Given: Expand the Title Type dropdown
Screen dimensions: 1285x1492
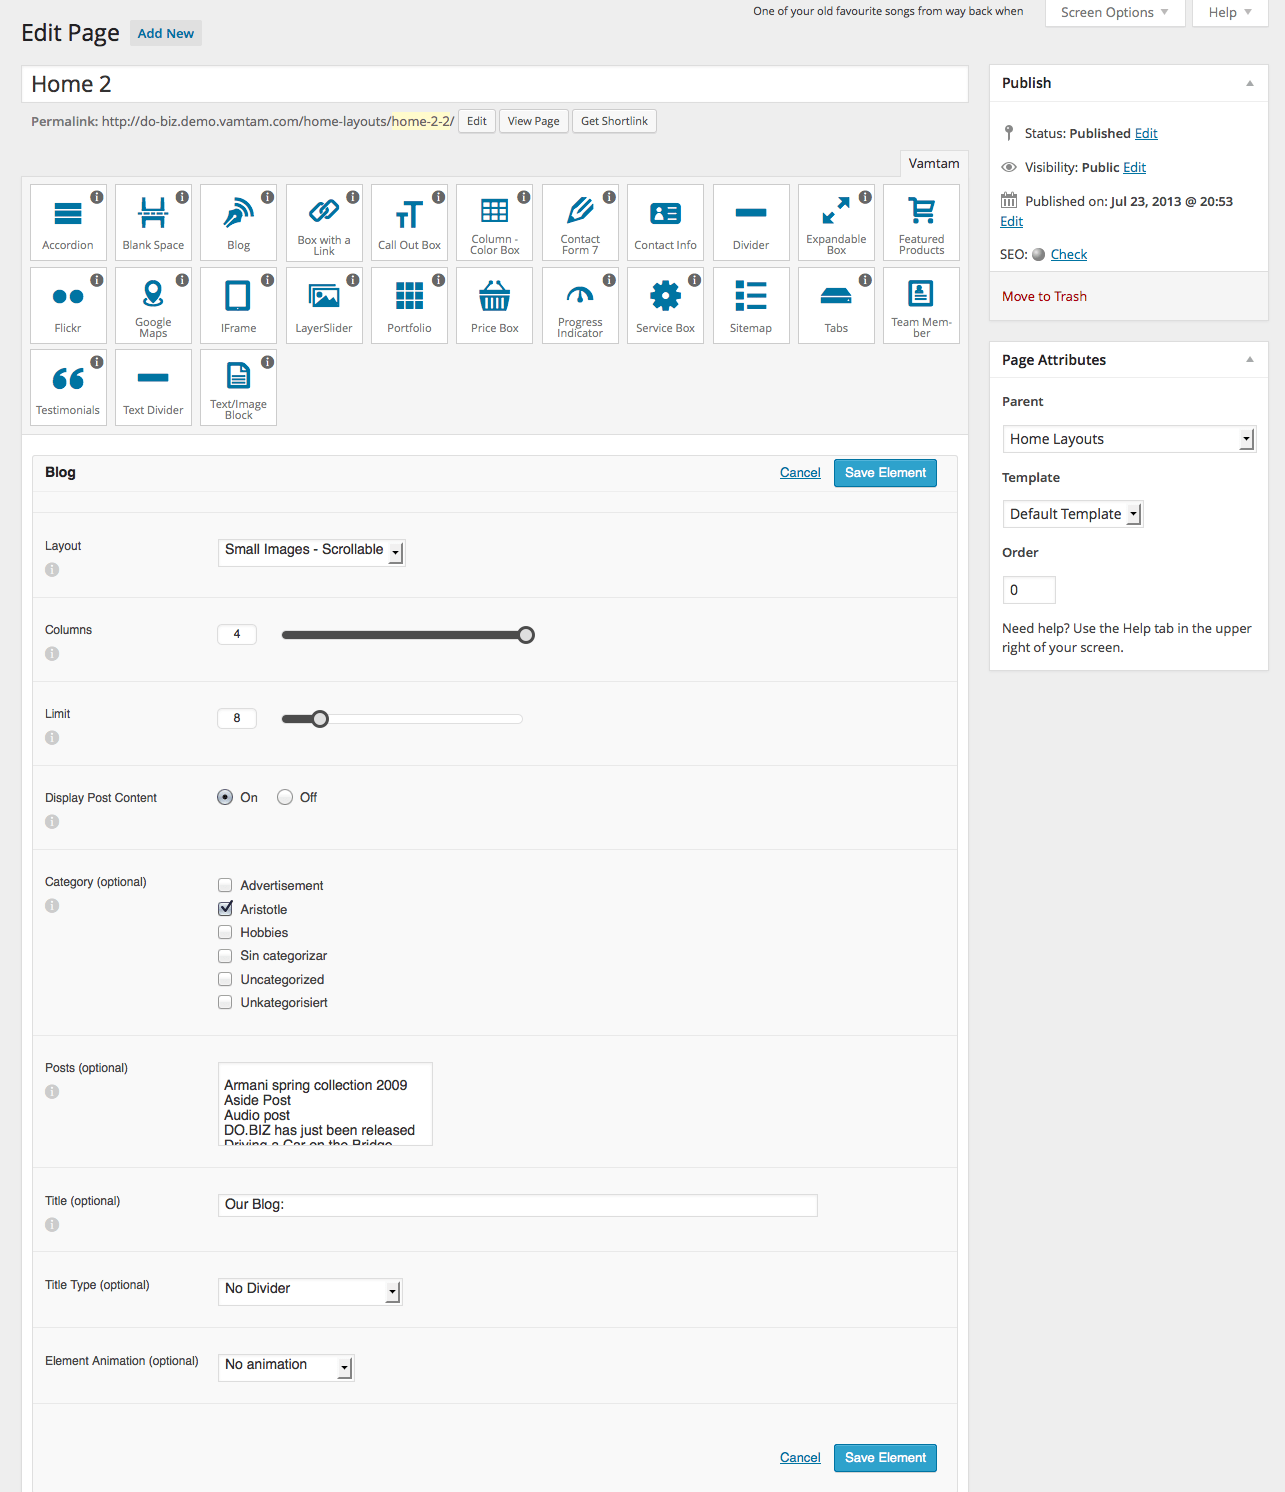Looking at the screenshot, I should point(309,1290).
